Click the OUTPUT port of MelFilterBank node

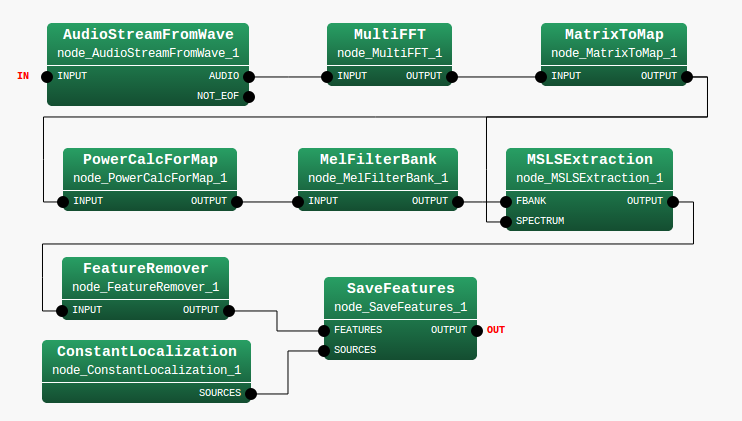click(459, 201)
